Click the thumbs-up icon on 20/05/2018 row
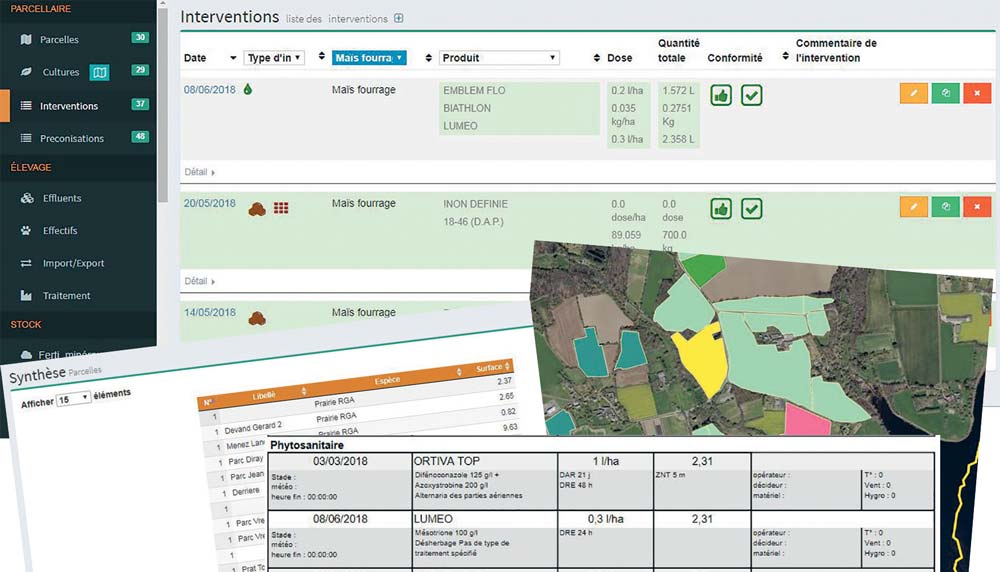 (x=721, y=209)
